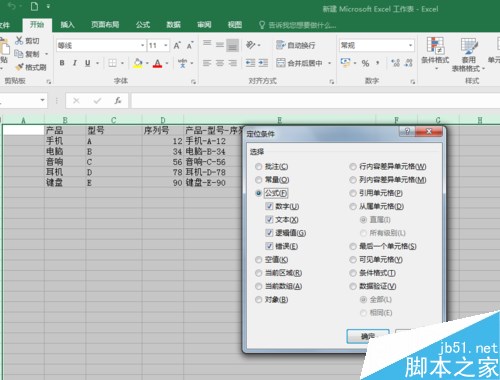Open the font size dropdown

(166, 45)
